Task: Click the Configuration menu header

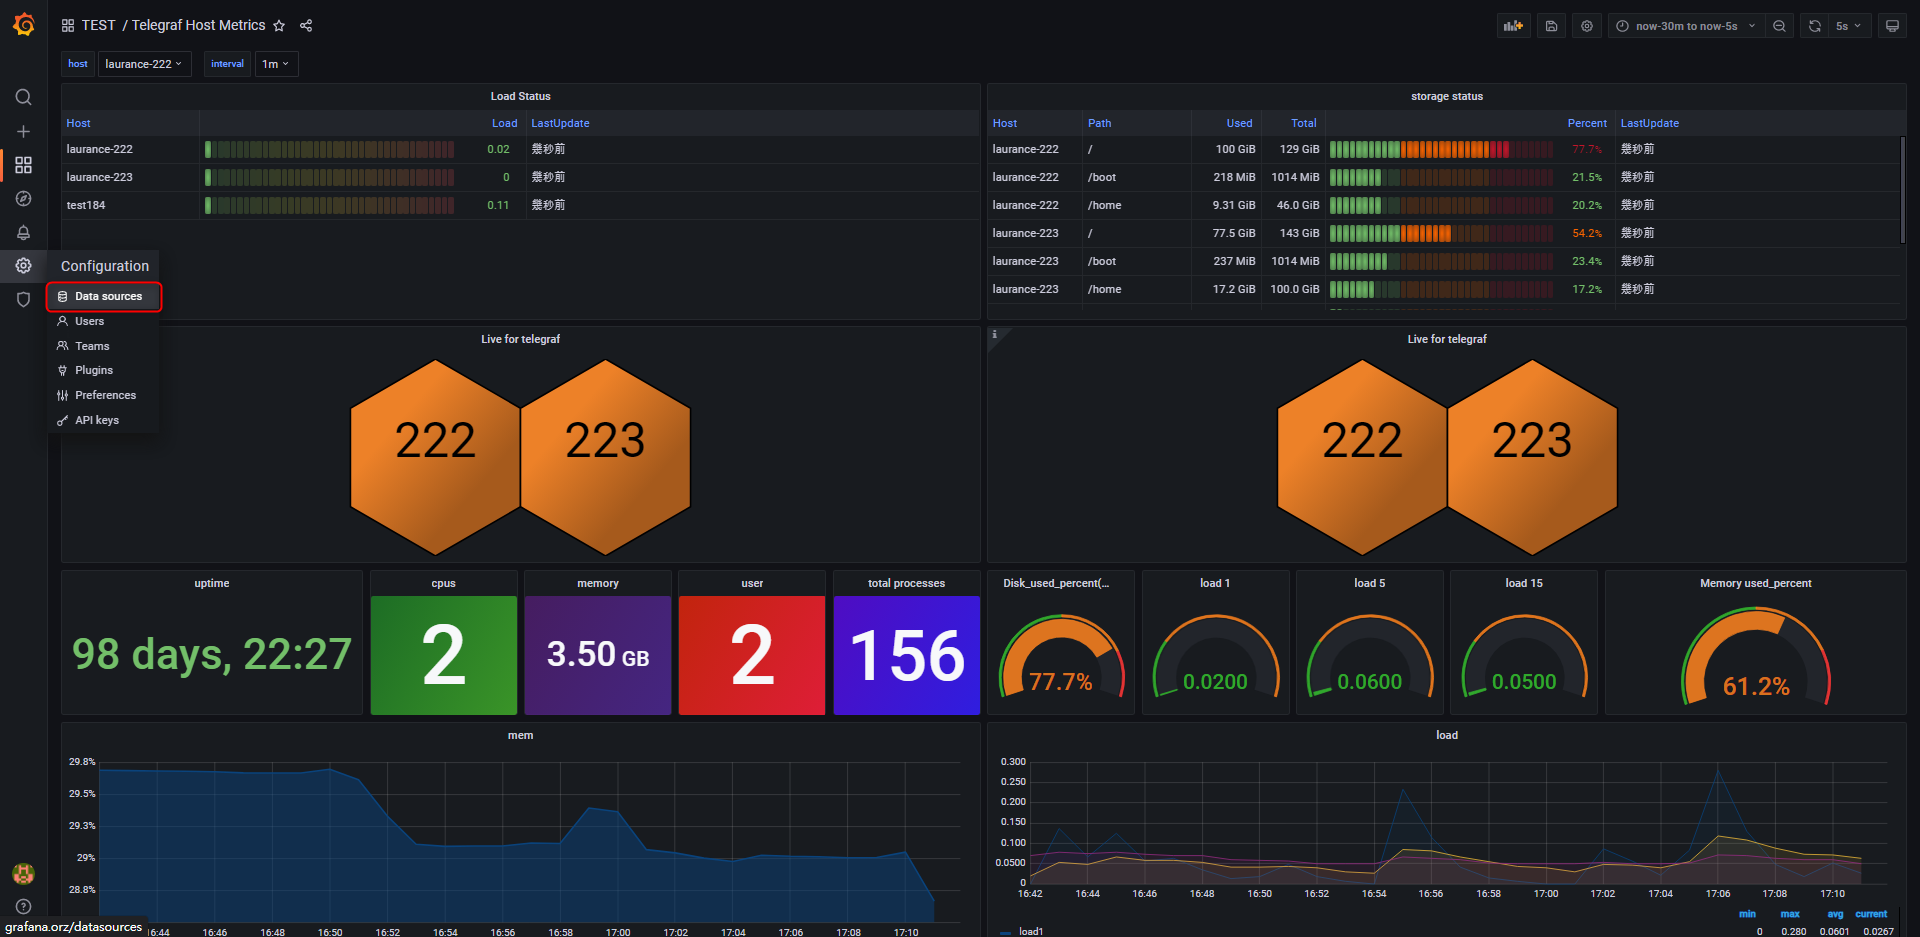Action: 104,266
